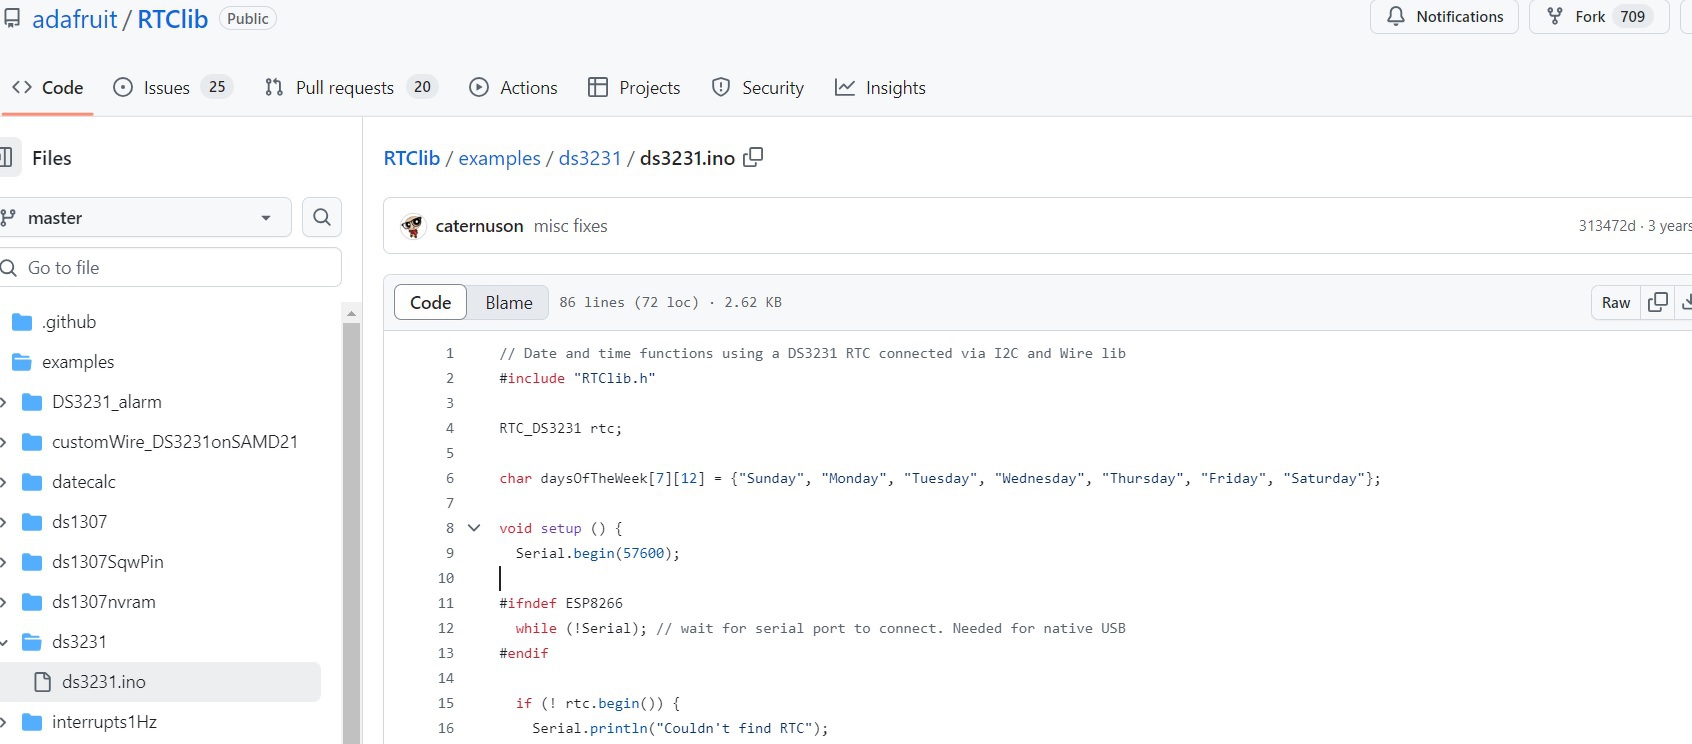Expand the ds1307 folder

tap(5, 522)
